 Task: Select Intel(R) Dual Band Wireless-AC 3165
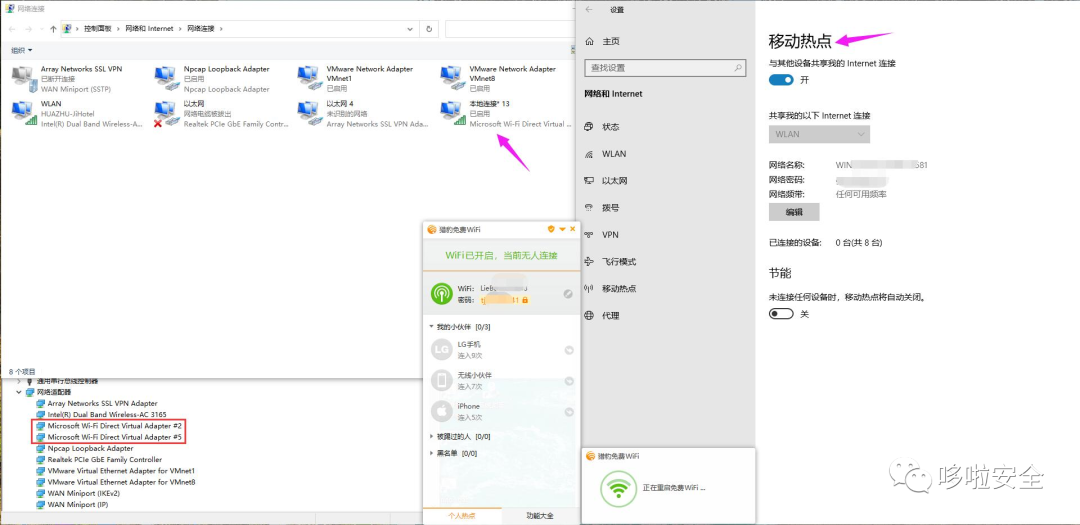(107, 415)
